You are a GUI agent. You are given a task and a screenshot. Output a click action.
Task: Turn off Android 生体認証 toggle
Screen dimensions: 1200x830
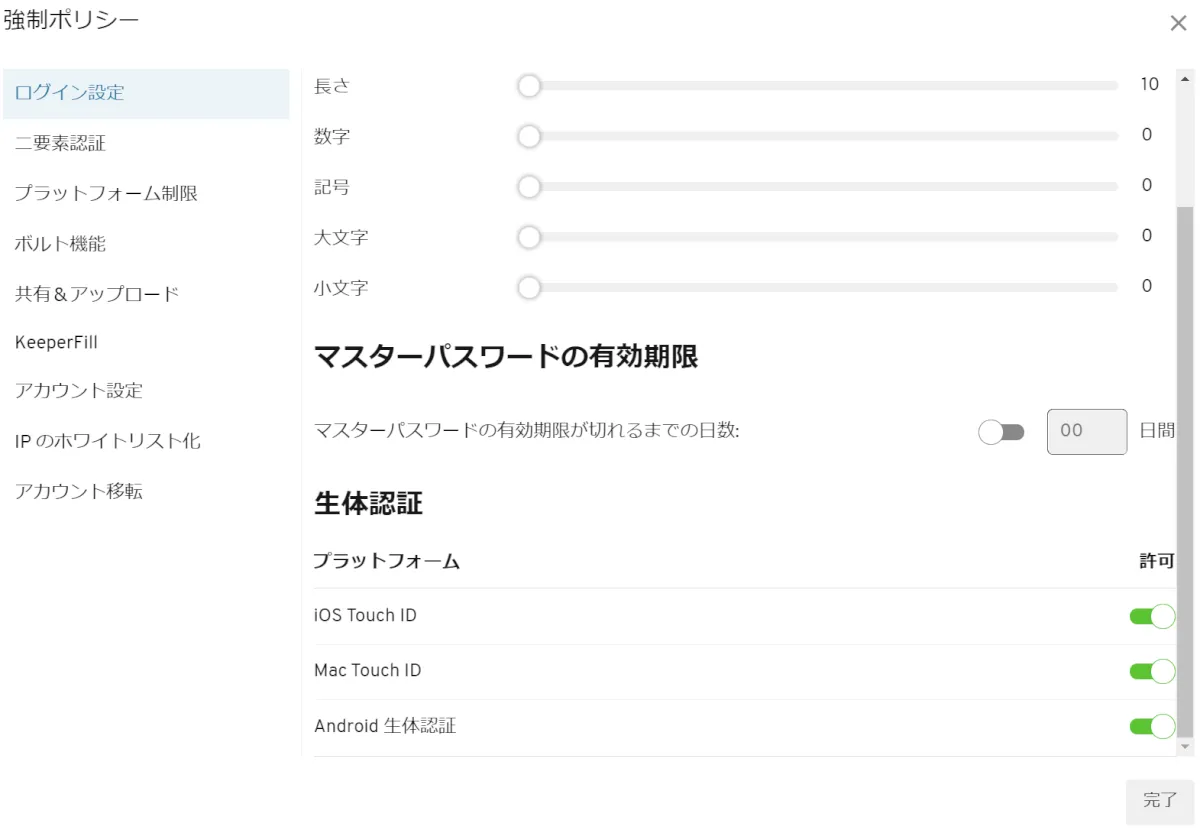coord(1152,726)
